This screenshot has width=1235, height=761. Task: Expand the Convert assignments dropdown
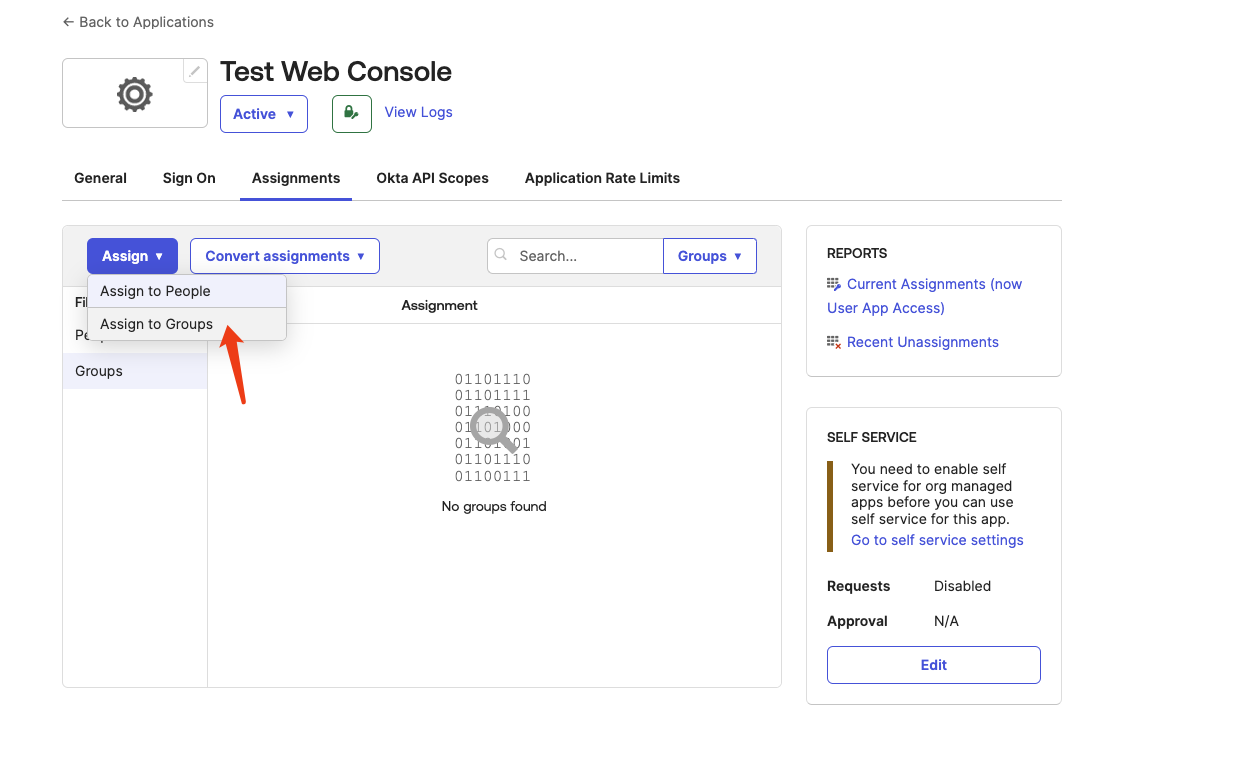(x=285, y=256)
